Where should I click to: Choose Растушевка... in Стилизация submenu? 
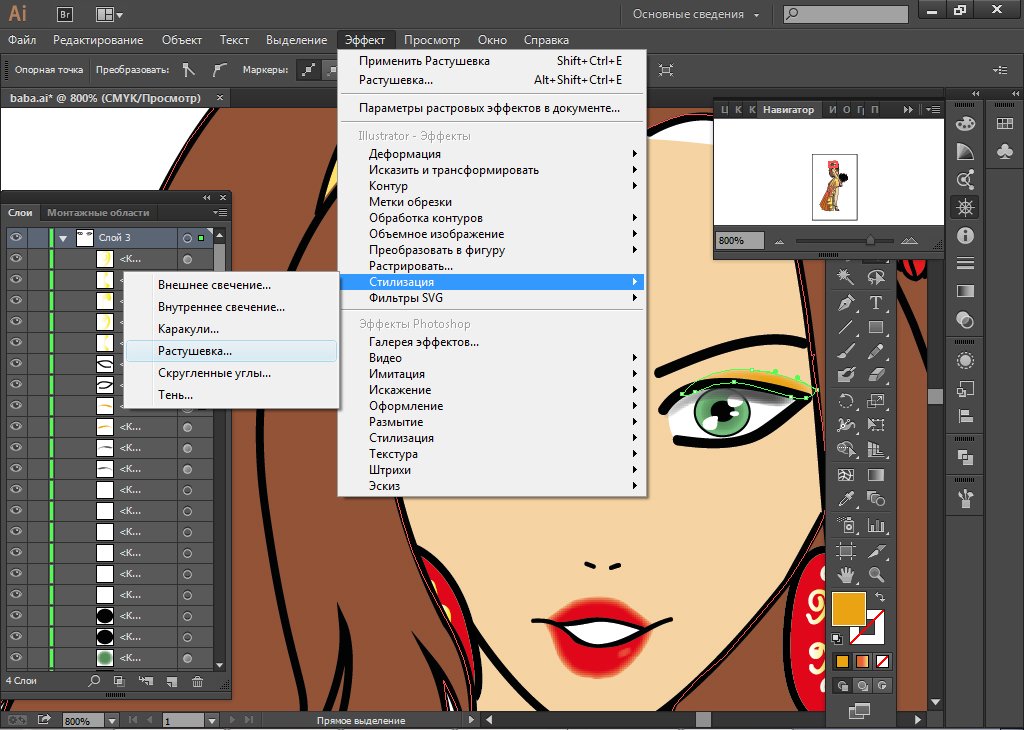coord(231,351)
